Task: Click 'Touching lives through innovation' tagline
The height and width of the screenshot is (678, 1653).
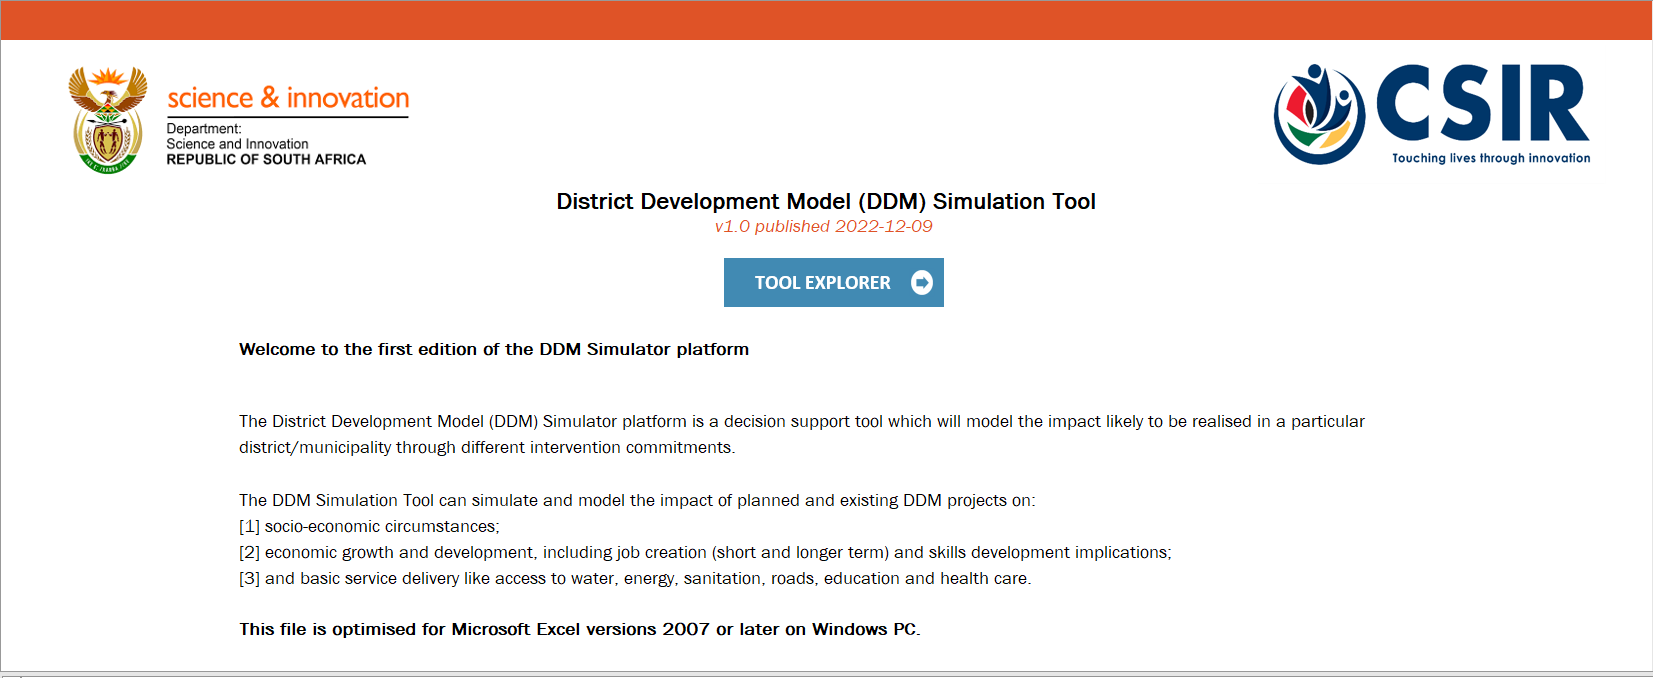Action: coord(1491,158)
